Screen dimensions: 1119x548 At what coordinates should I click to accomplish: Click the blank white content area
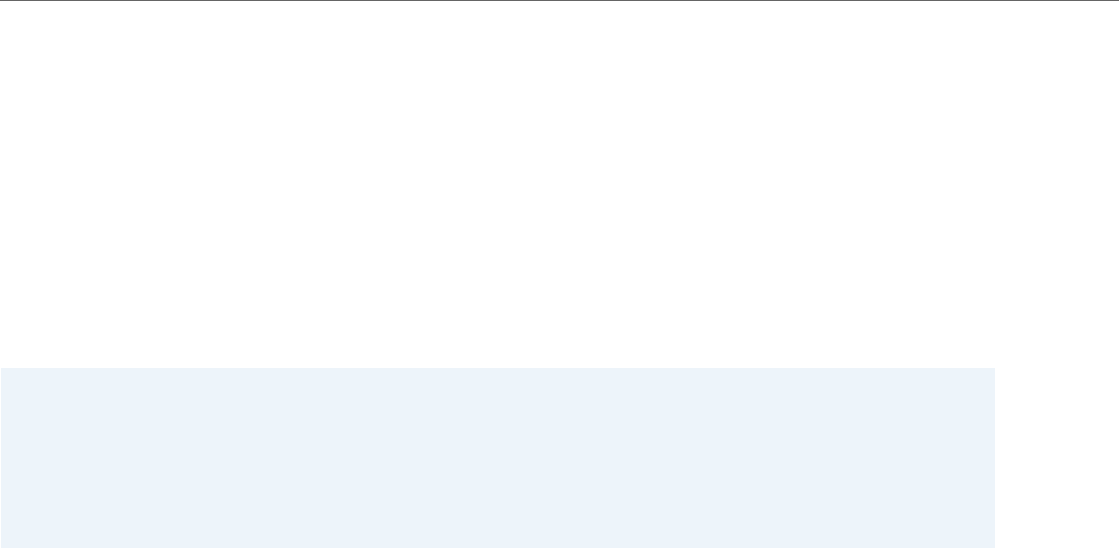(x=560, y=184)
